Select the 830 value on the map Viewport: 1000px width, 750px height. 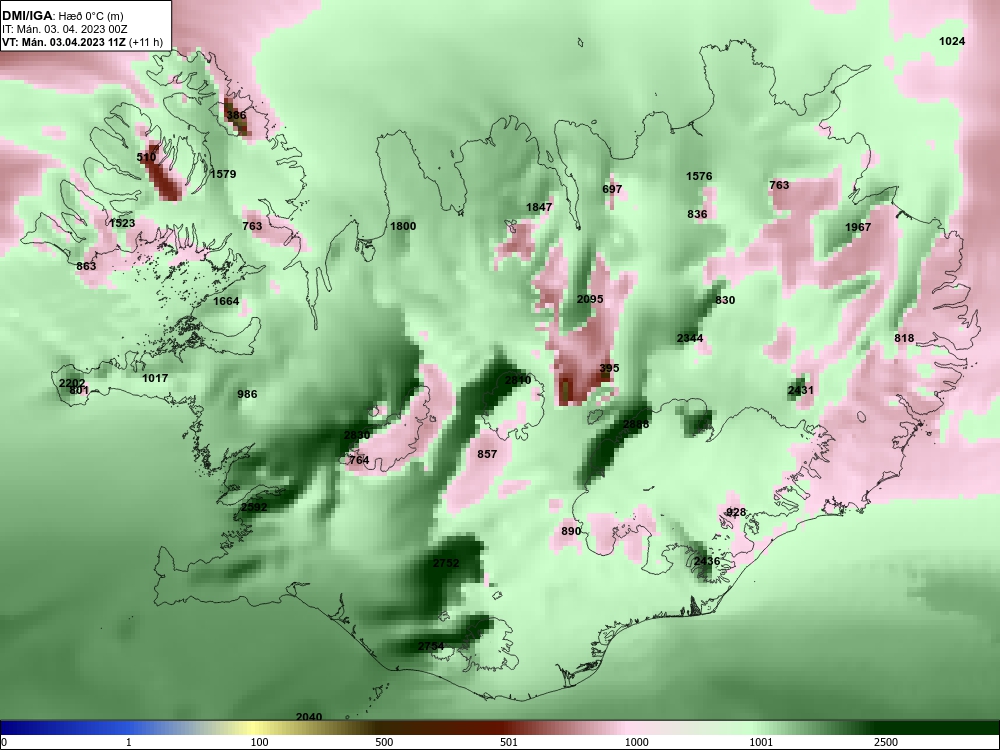tap(725, 300)
